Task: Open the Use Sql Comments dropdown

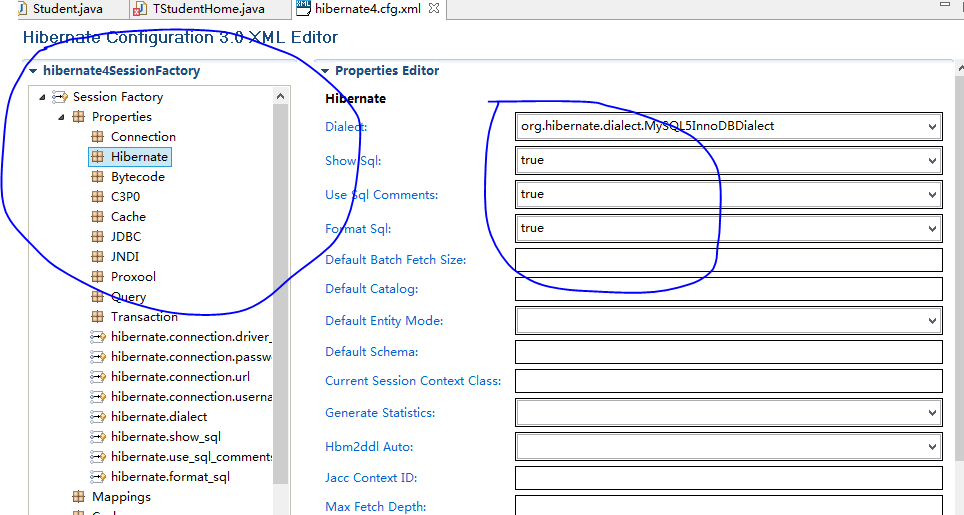Action: pyautogui.click(x=932, y=194)
